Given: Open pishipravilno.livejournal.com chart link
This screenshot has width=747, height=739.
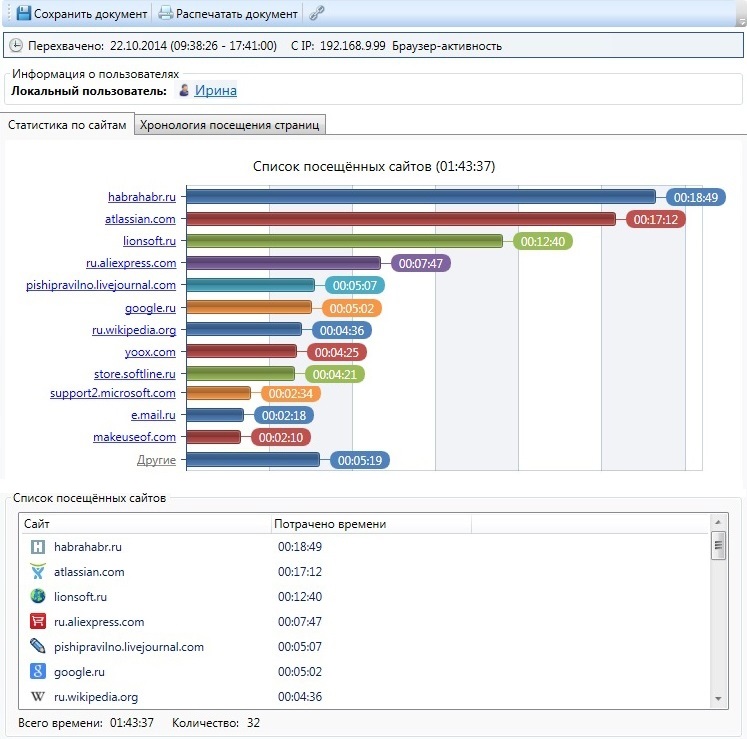Looking at the screenshot, I should (101, 285).
